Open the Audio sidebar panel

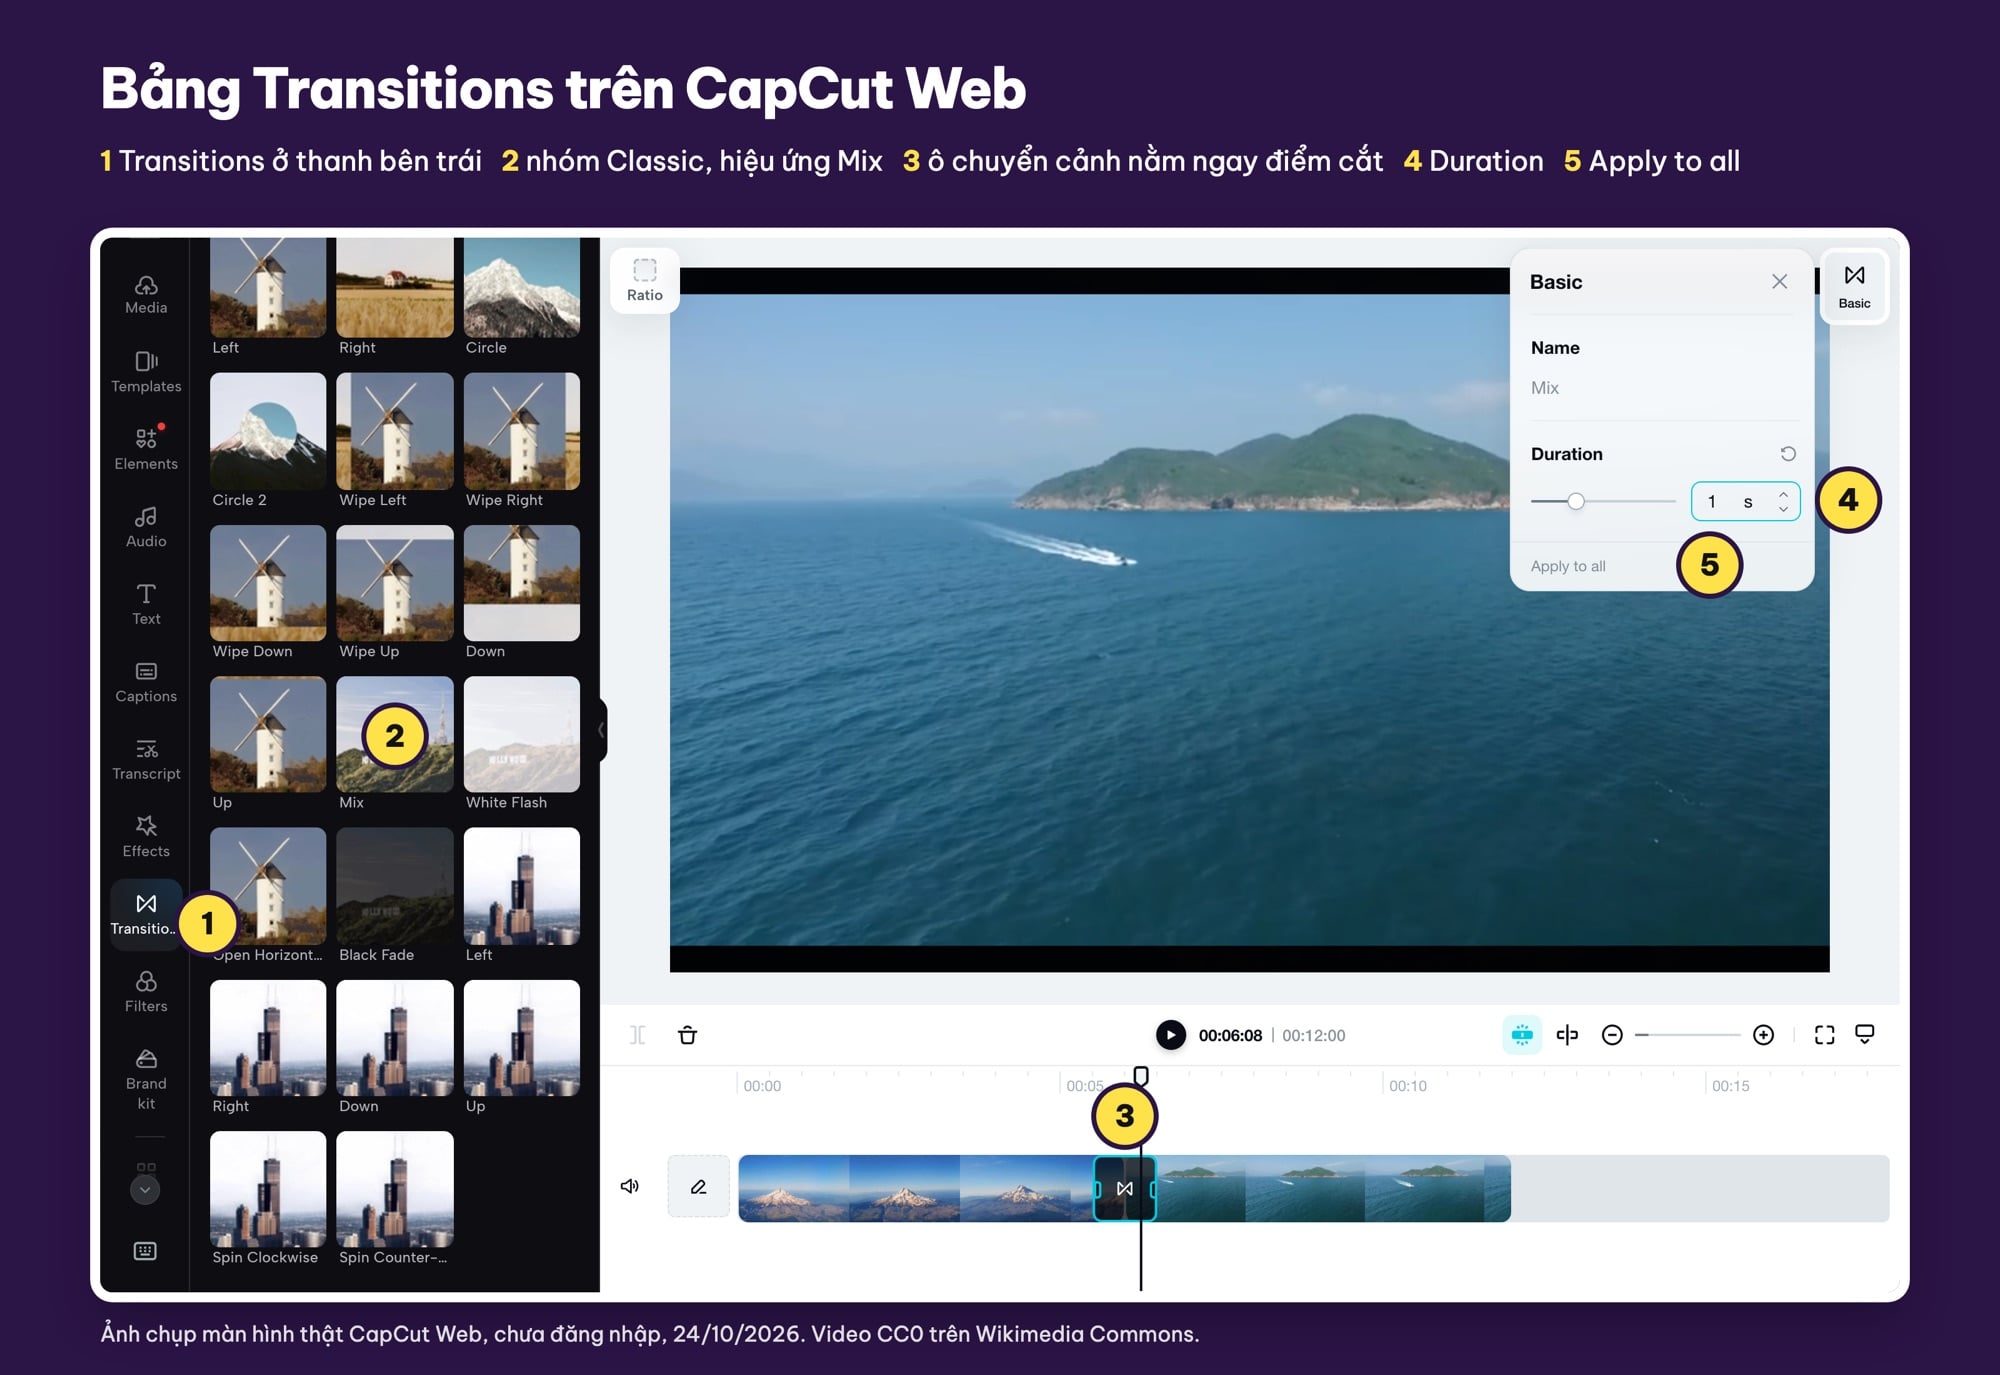[x=146, y=527]
